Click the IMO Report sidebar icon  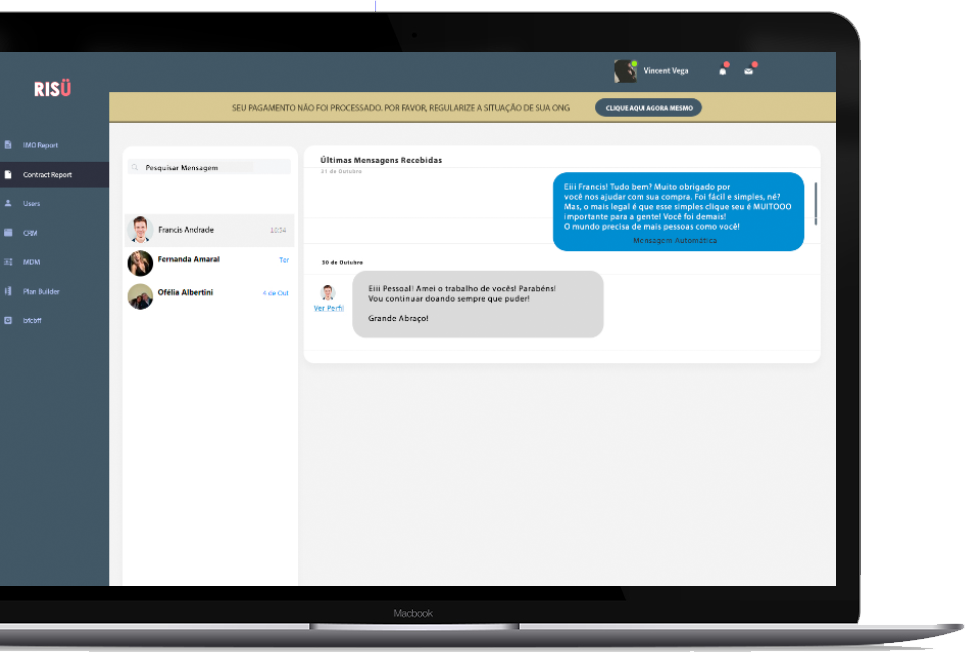(8, 145)
